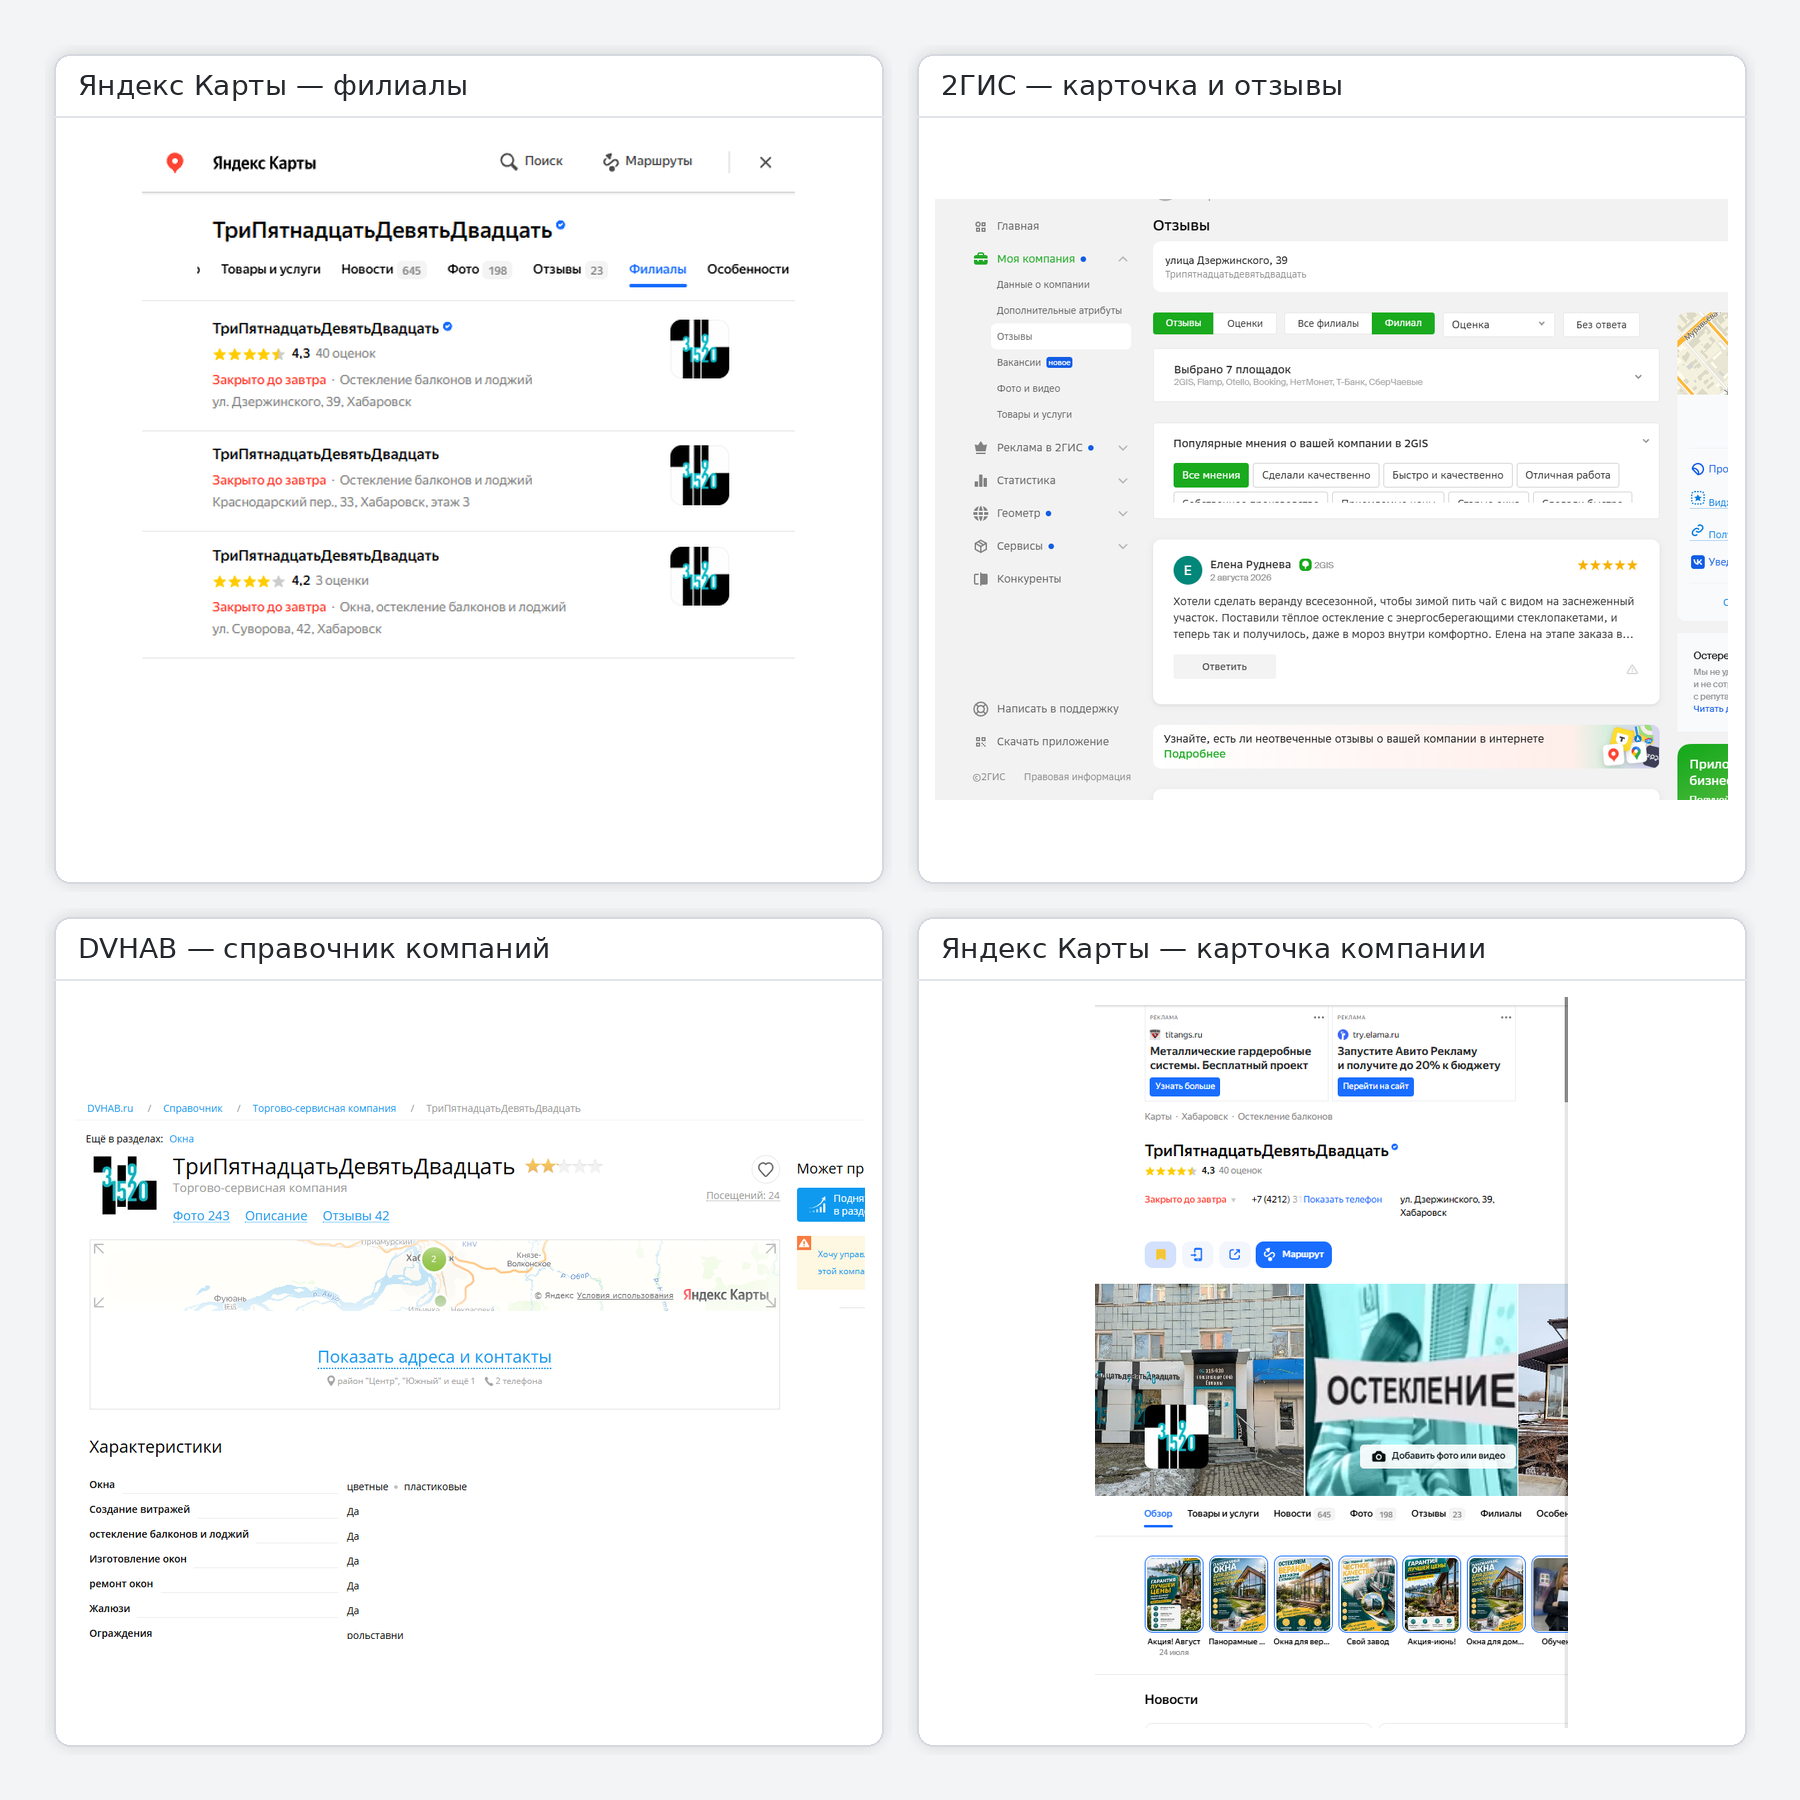Screen dimensions: 1800x1800
Task: Click the Скачать приложение QR icon
Action: [x=980, y=742]
